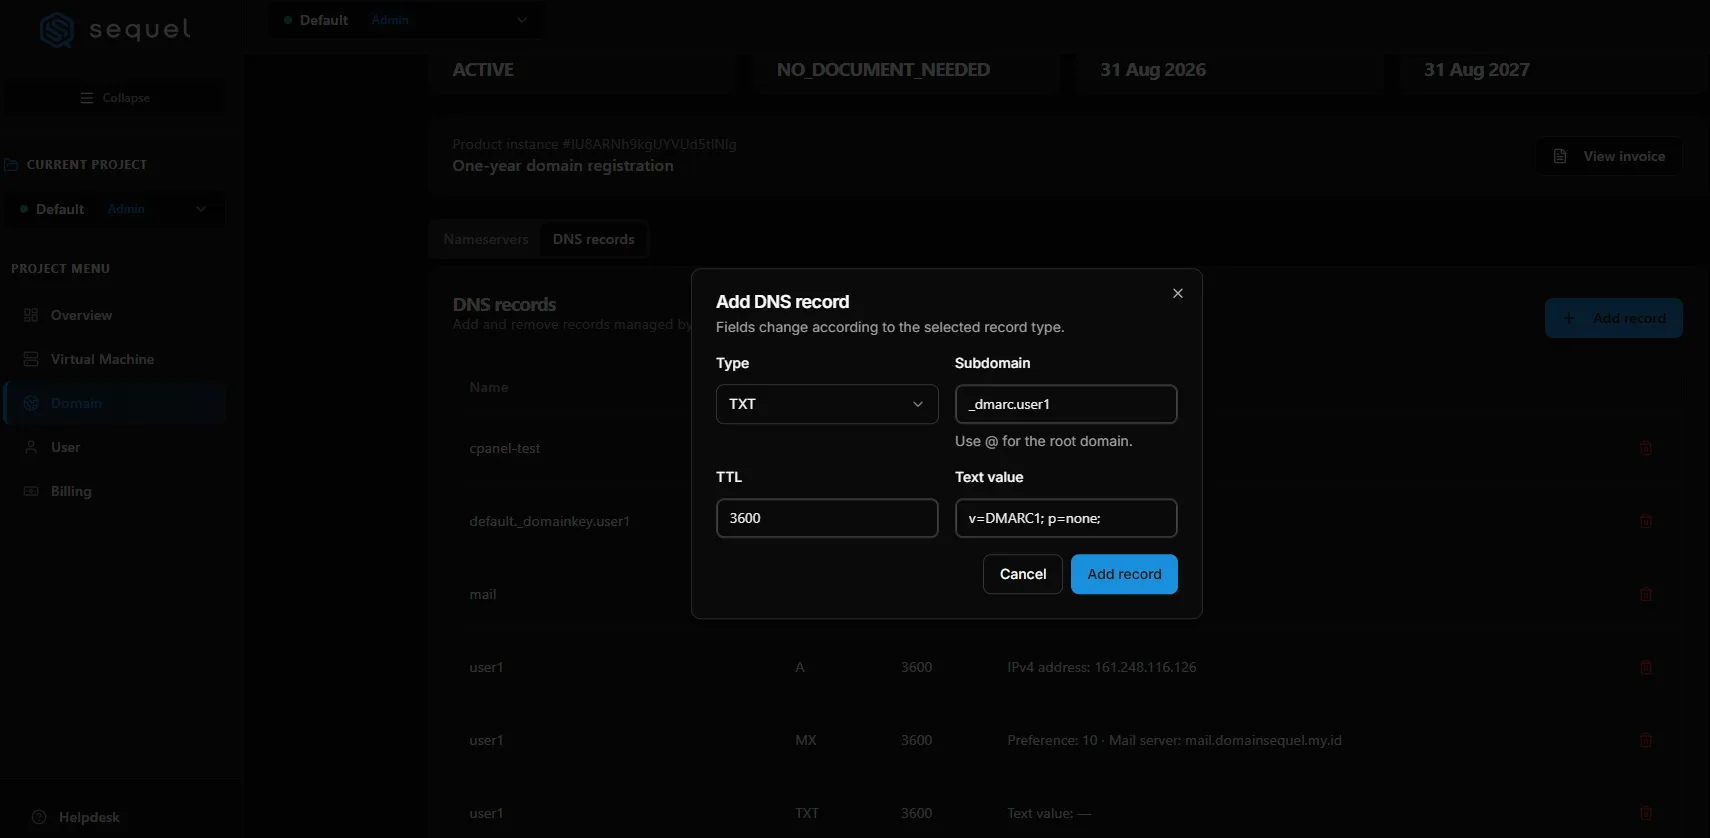Open the Type dropdown showing TXT
Viewport: 1710px width, 838px height.
click(827, 404)
